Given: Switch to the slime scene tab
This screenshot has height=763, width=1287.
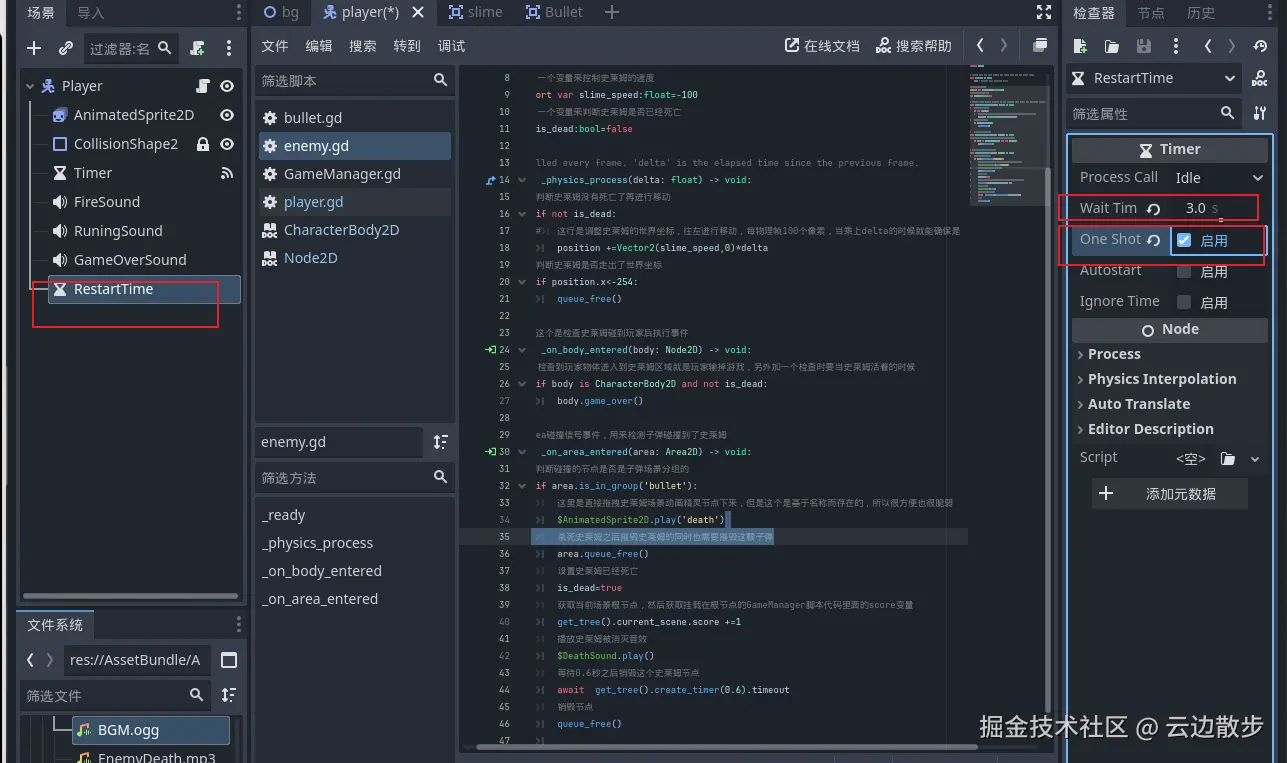Looking at the screenshot, I should point(475,12).
